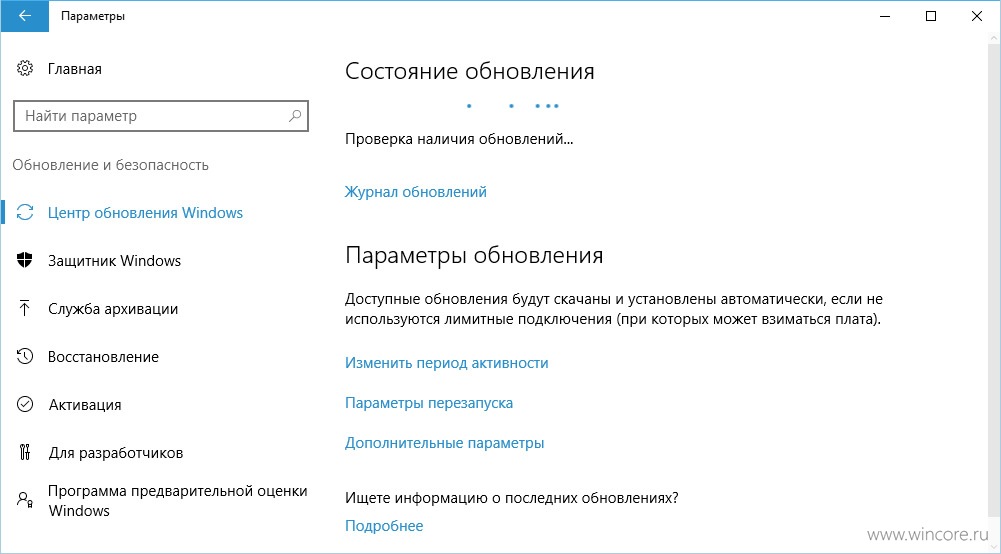Open Журнал обновлений link
The width and height of the screenshot is (1001, 554).
[416, 191]
